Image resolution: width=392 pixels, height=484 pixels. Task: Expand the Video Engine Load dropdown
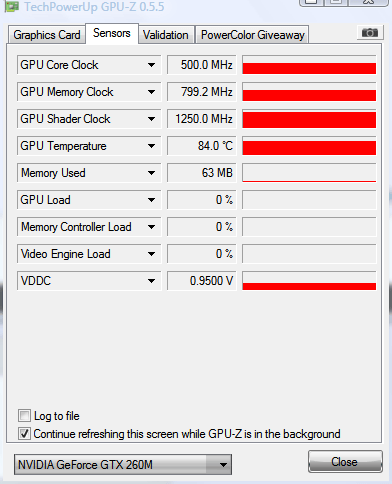tap(151, 254)
